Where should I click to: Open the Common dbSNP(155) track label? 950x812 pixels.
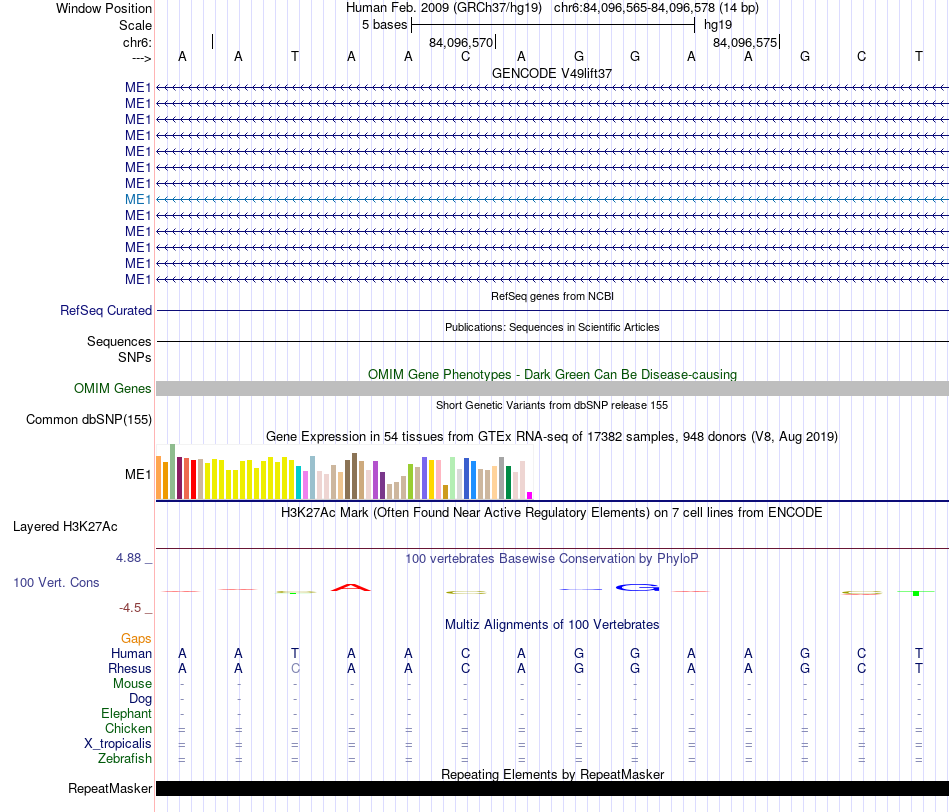[88, 419]
